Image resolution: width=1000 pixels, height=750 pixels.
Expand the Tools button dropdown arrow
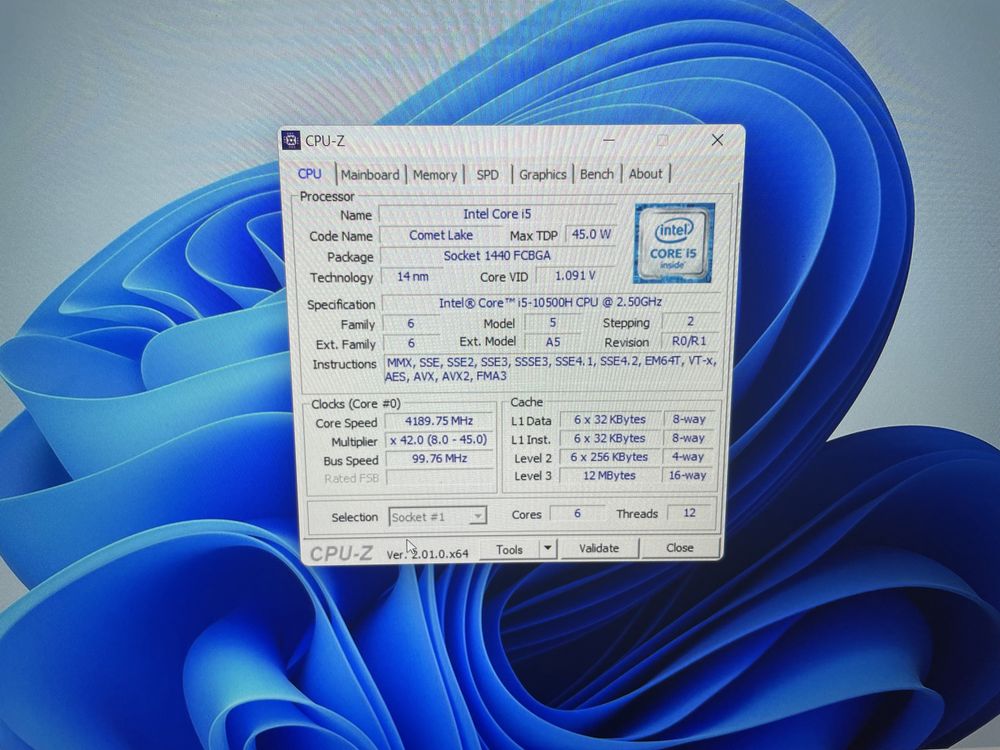[x=548, y=548]
